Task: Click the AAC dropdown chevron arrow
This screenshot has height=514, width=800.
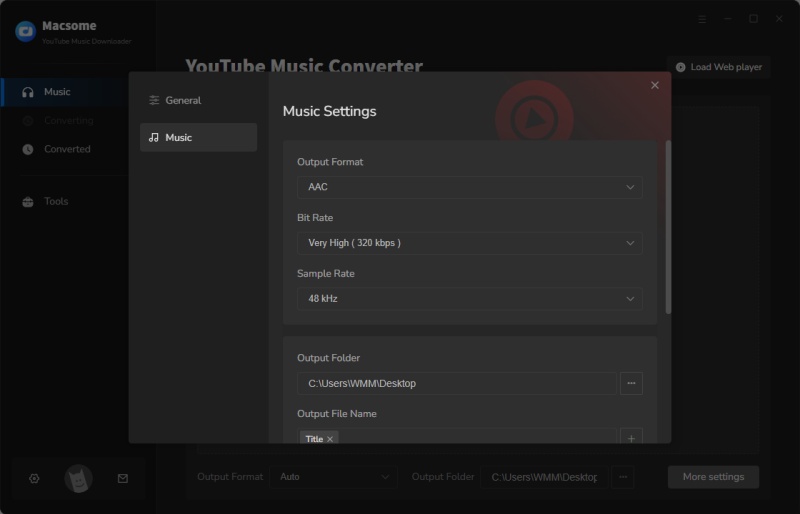Action: point(630,187)
